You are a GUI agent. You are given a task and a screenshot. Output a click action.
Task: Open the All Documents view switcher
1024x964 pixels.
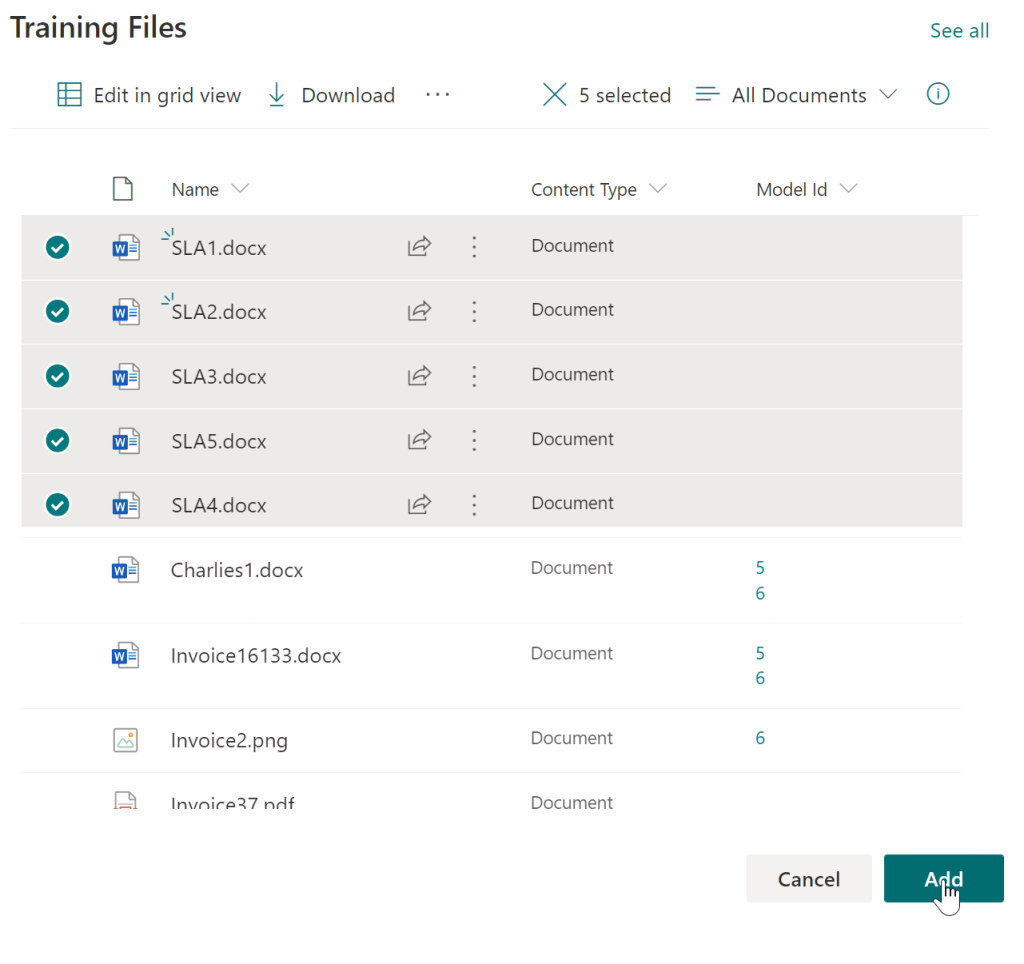(797, 95)
